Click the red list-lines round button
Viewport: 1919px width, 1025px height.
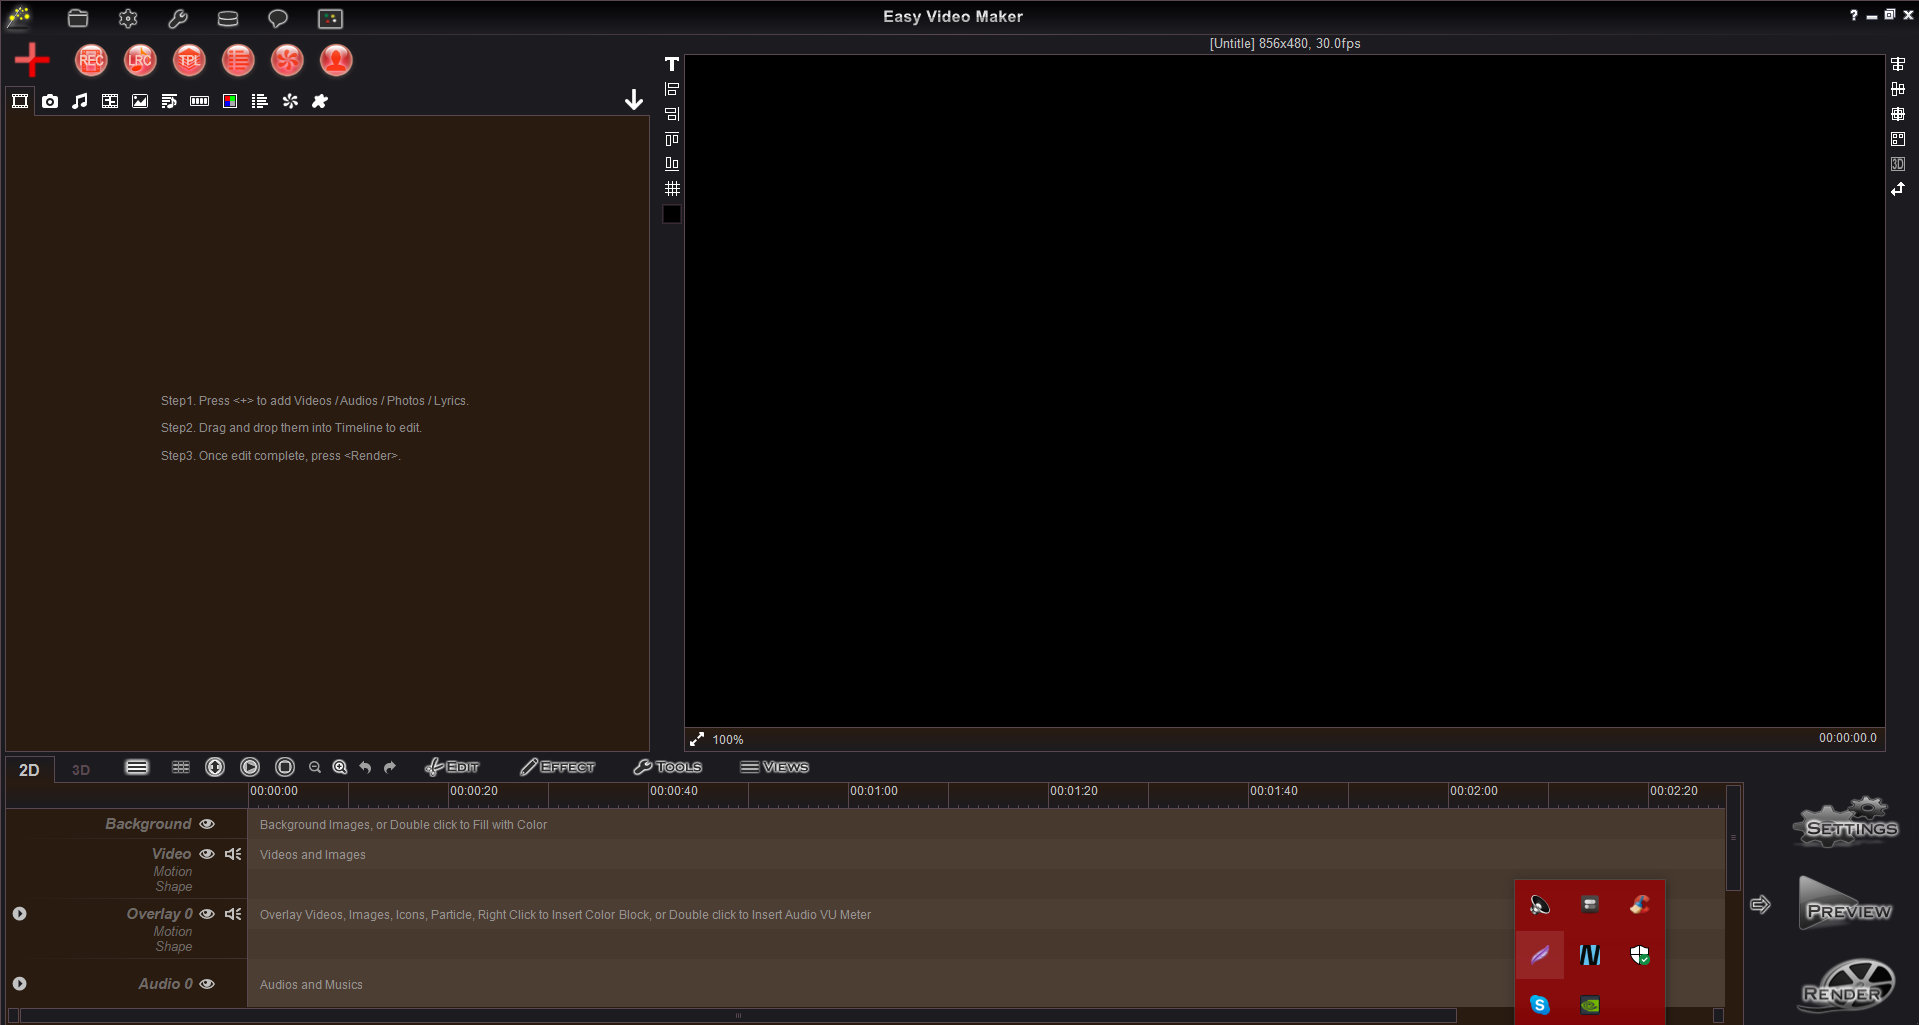pyautogui.click(x=238, y=60)
